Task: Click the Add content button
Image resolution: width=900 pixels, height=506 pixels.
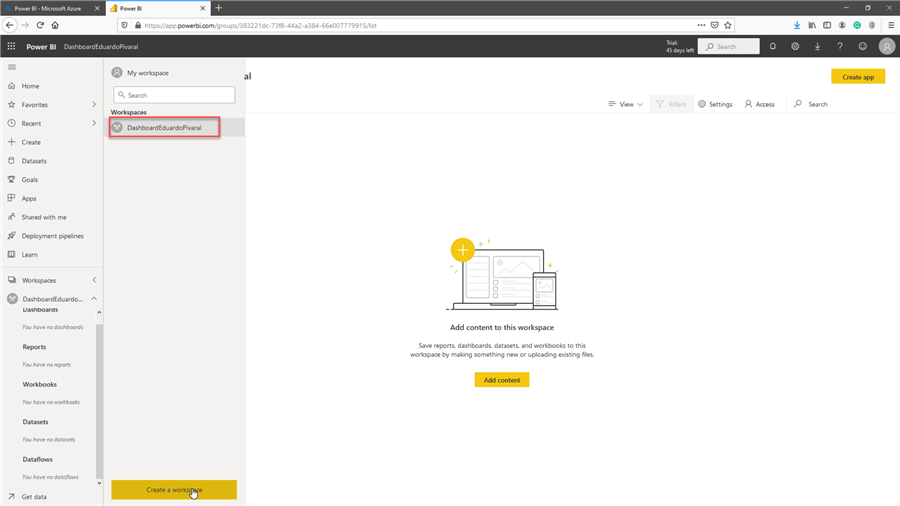Action: [x=502, y=380]
